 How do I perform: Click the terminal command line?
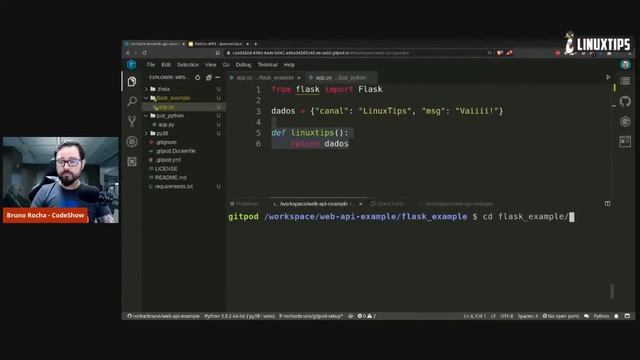click(x=401, y=217)
